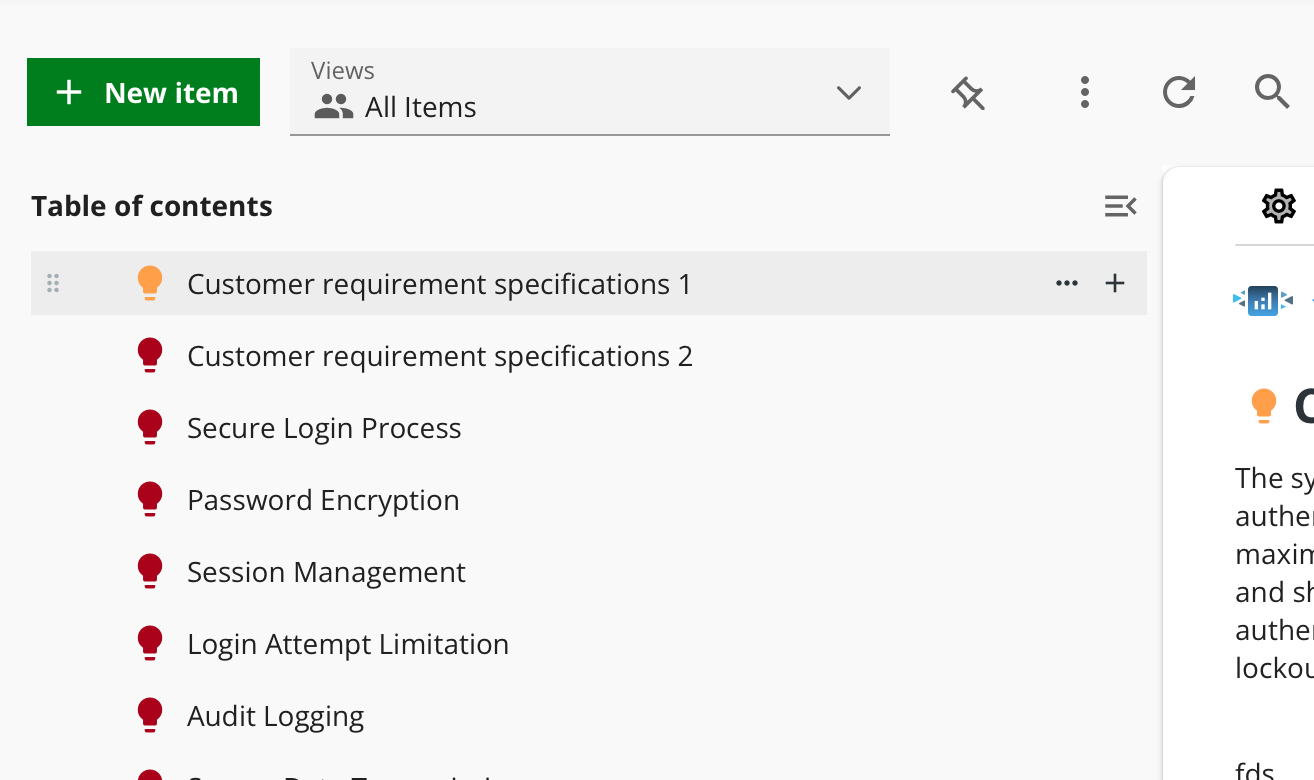The width and height of the screenshot is (1314, 780).
Task: Click the settings gear tab icon
Action: (x=1278, y=206)
